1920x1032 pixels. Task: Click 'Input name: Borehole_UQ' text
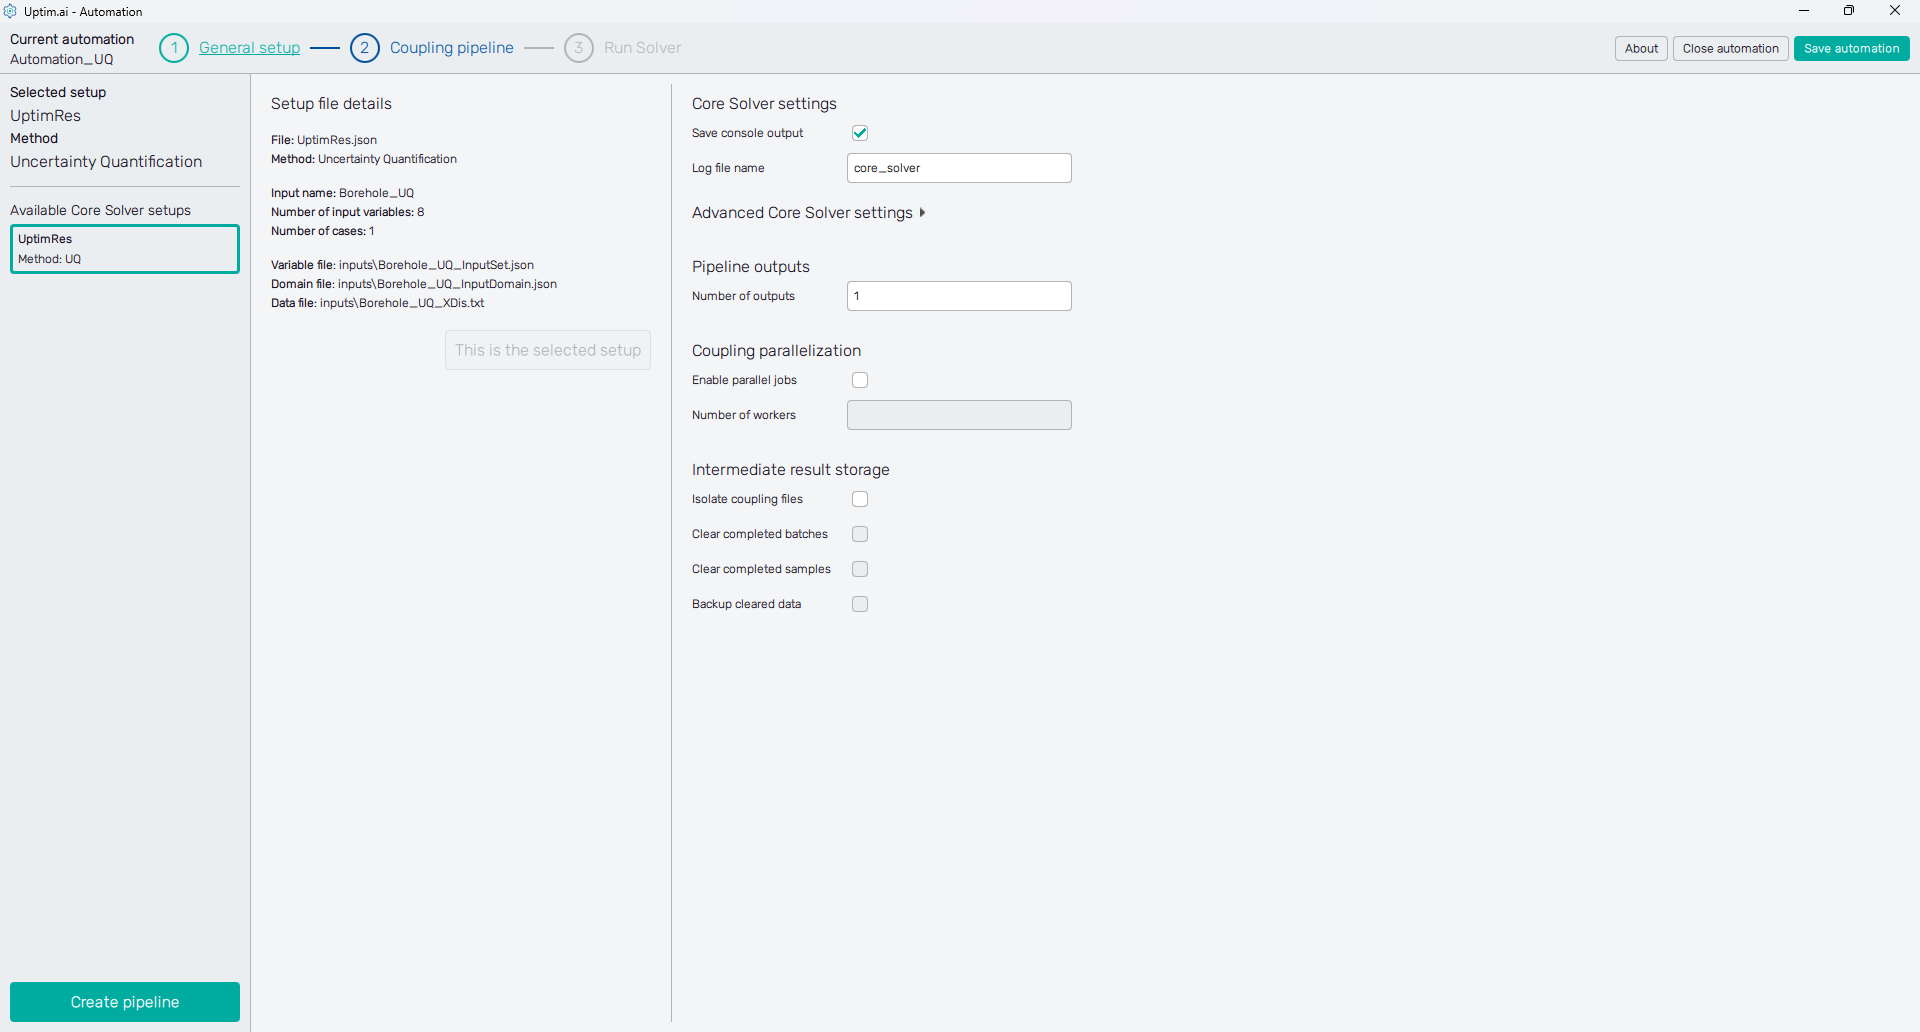point(342,193)
